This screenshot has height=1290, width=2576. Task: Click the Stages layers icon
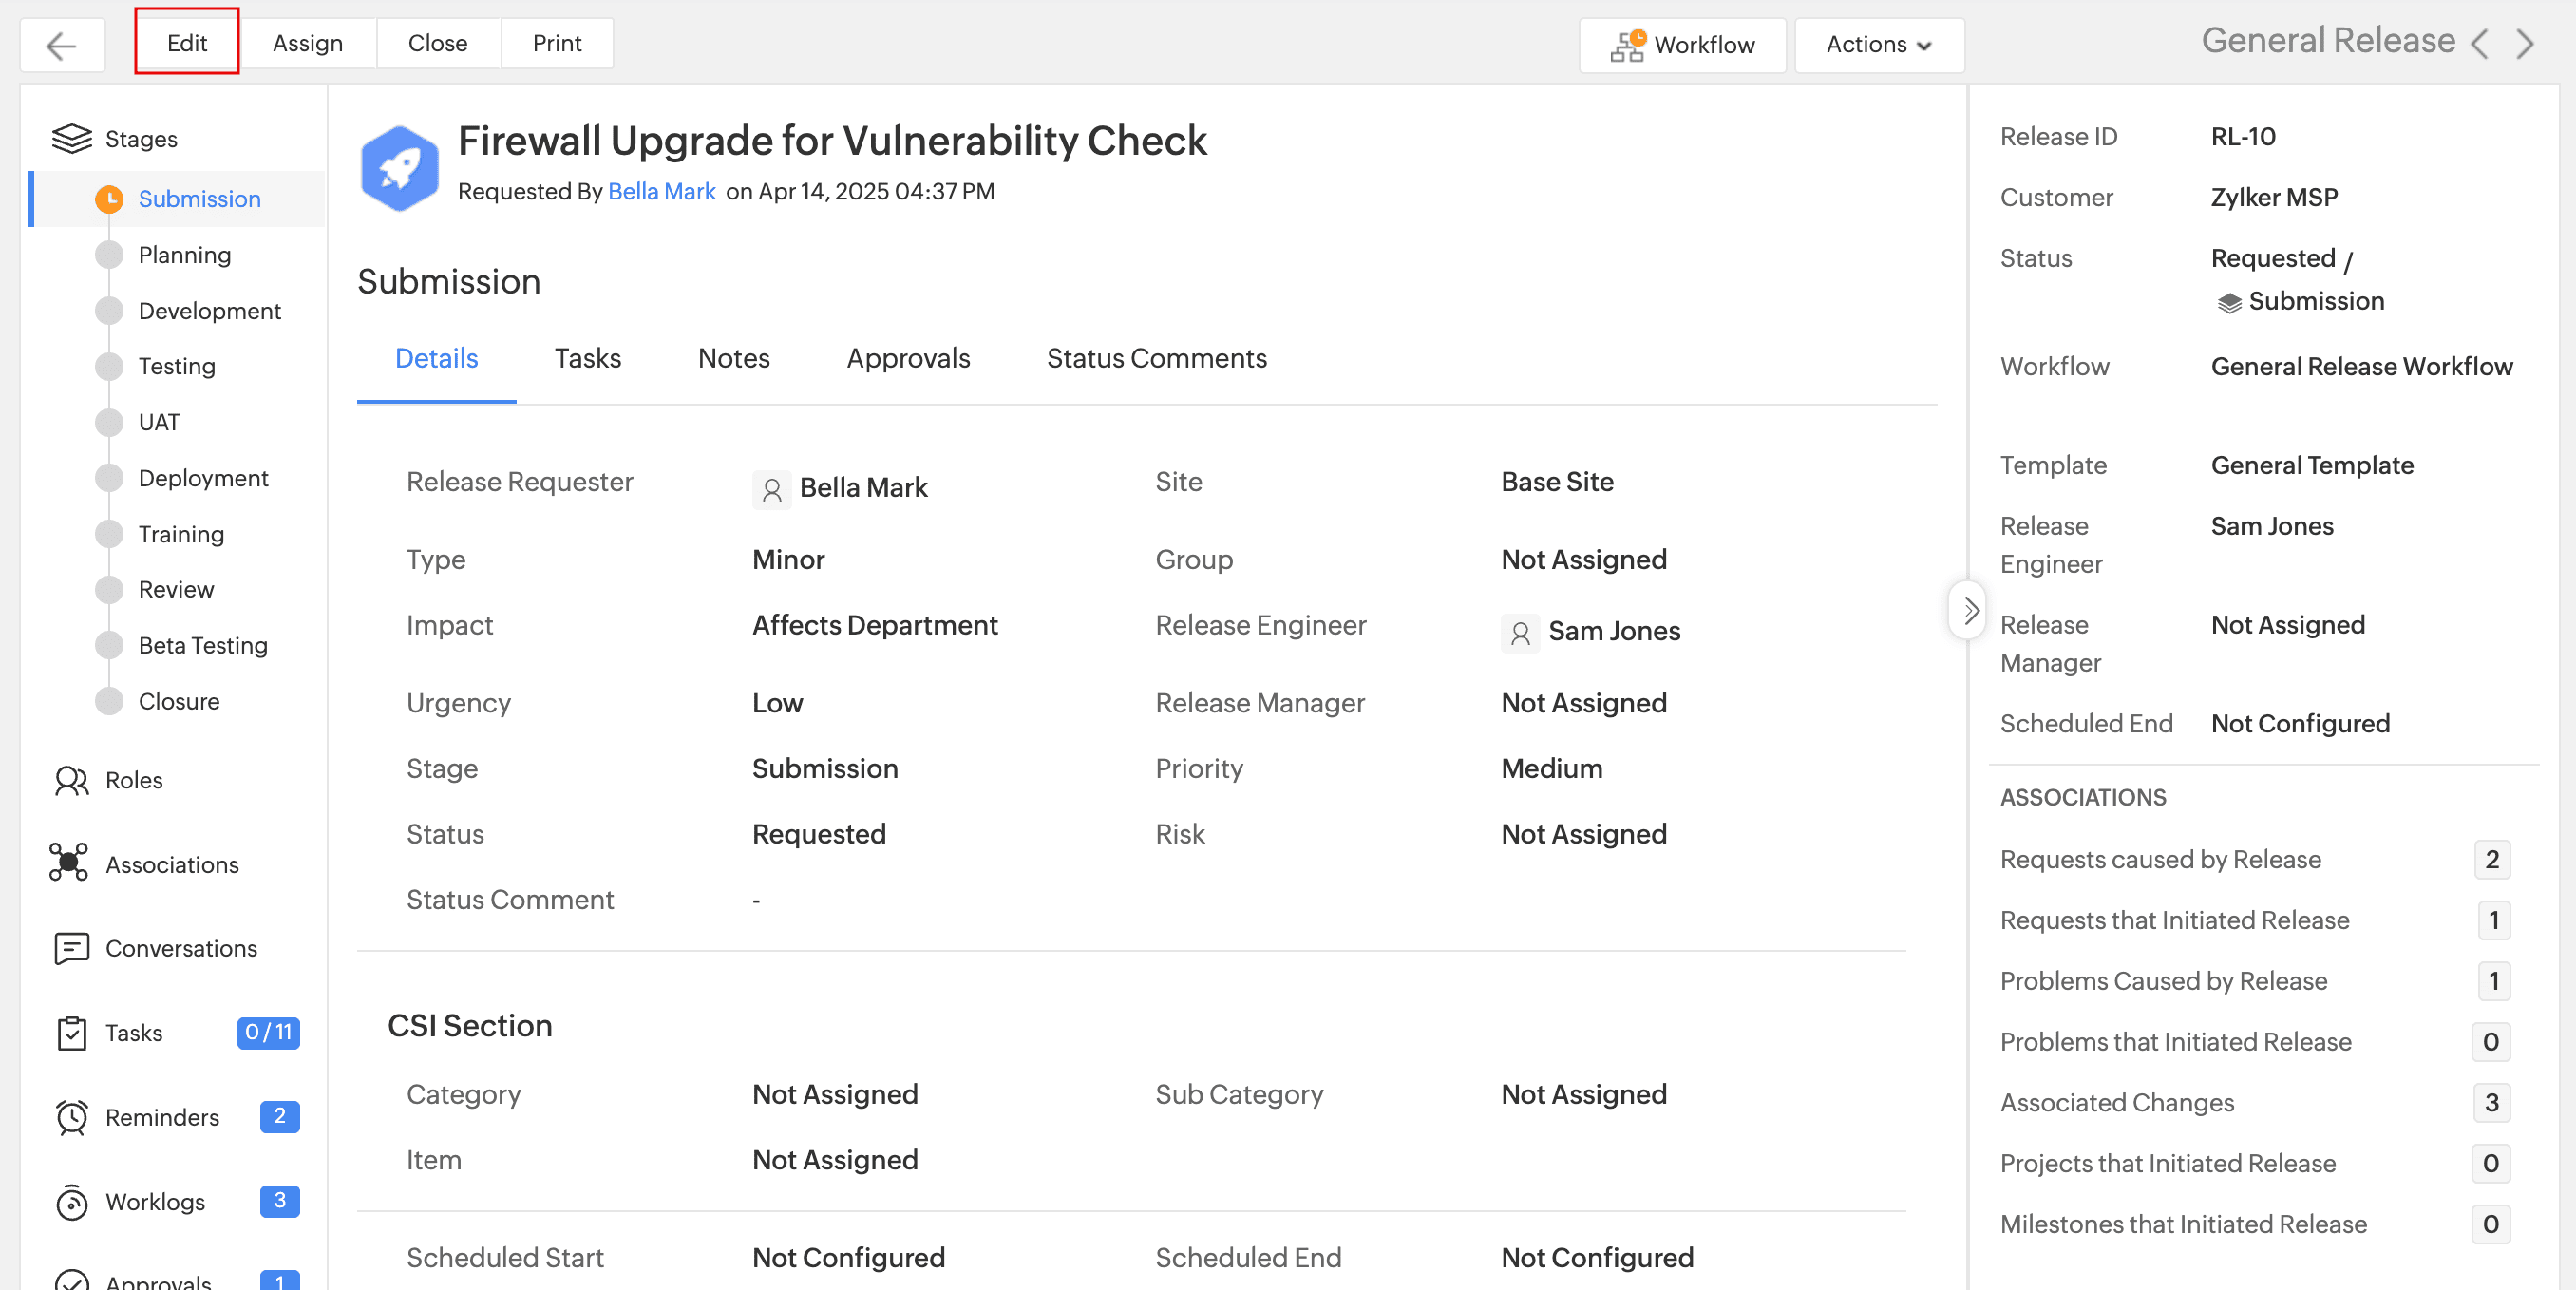click(x=71, y=139)
